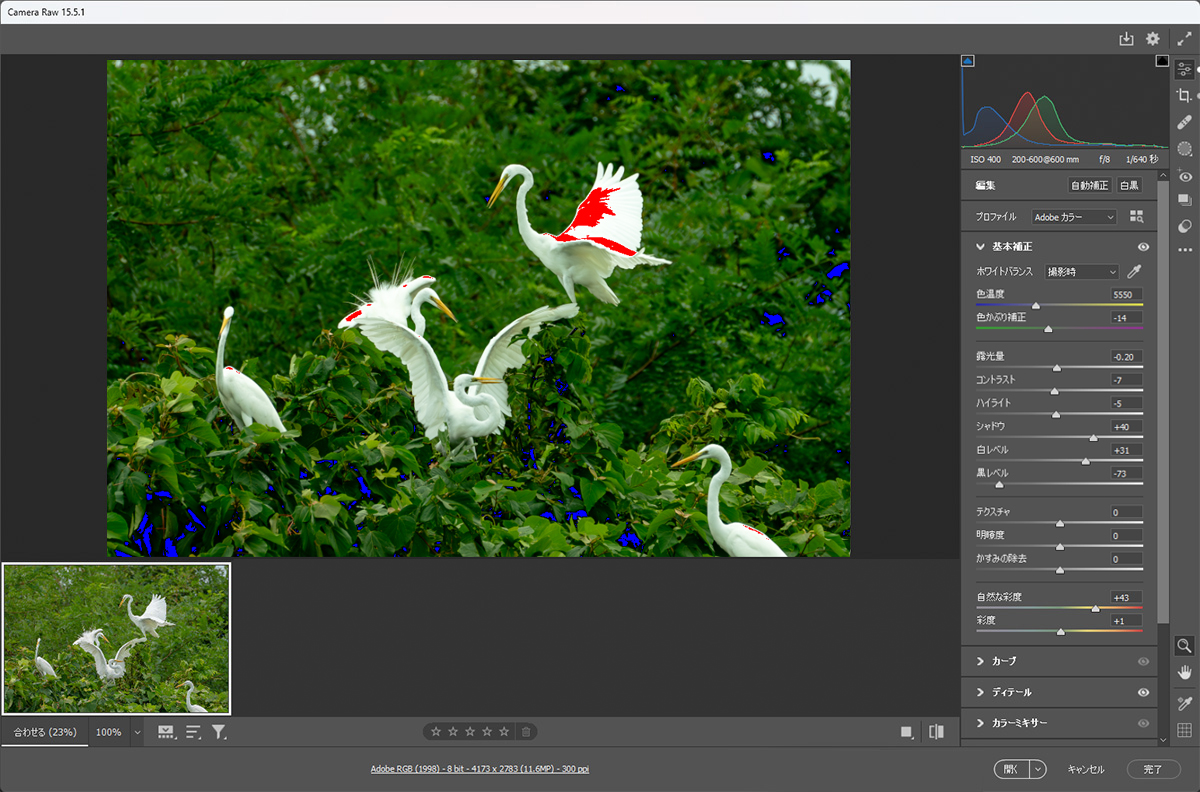The height and width of the screenshot is (792, 1200).
Task: Switch to 100% zoom view
Action: [108, 732]
